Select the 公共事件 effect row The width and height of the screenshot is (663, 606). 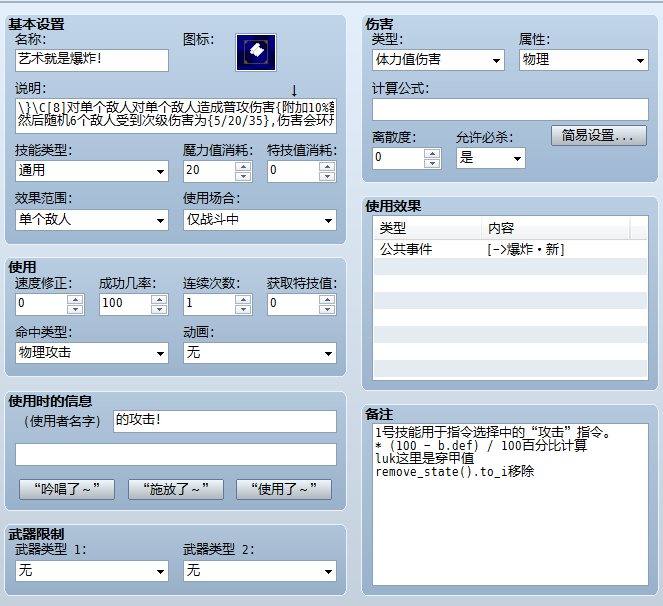[510, 250]
